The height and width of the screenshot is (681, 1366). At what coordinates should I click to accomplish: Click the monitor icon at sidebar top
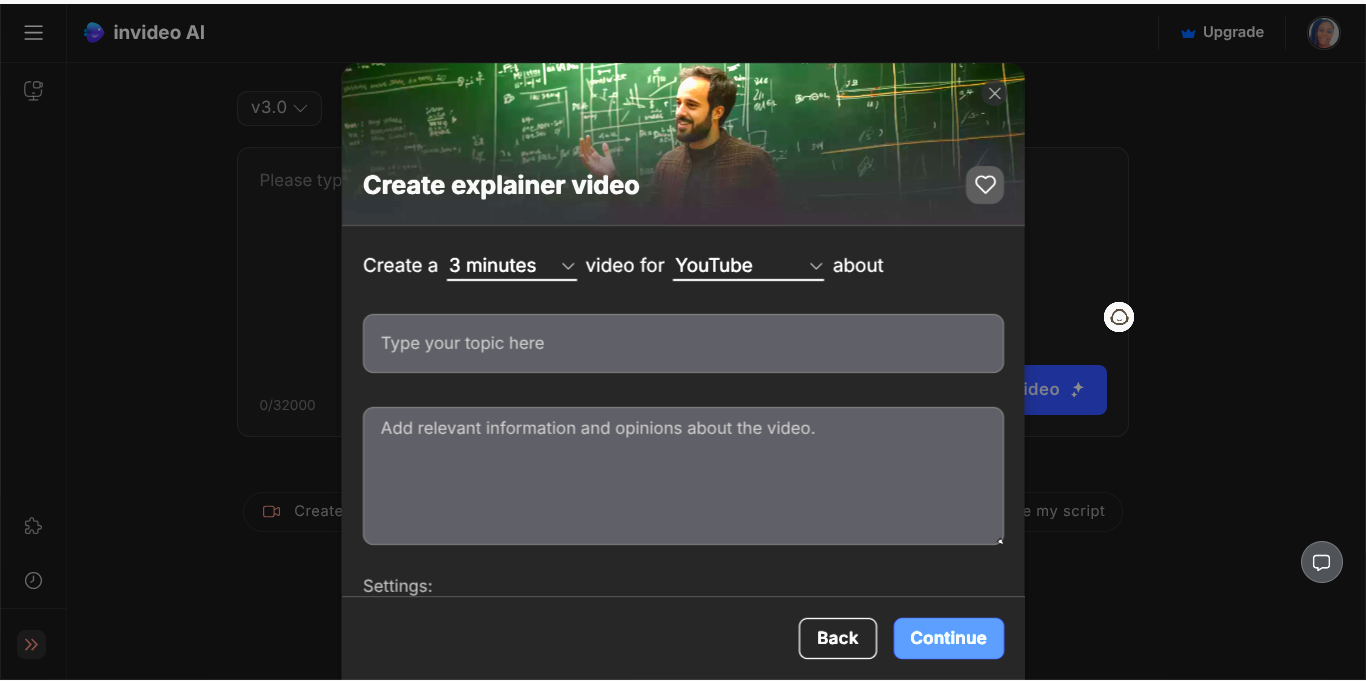pos(33,91)
